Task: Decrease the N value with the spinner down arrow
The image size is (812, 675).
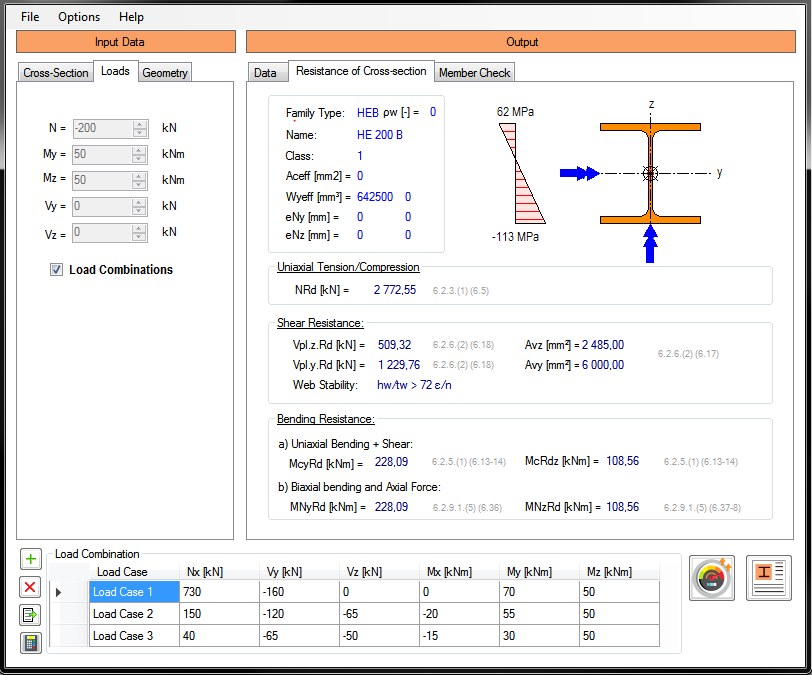Action: 139,133
